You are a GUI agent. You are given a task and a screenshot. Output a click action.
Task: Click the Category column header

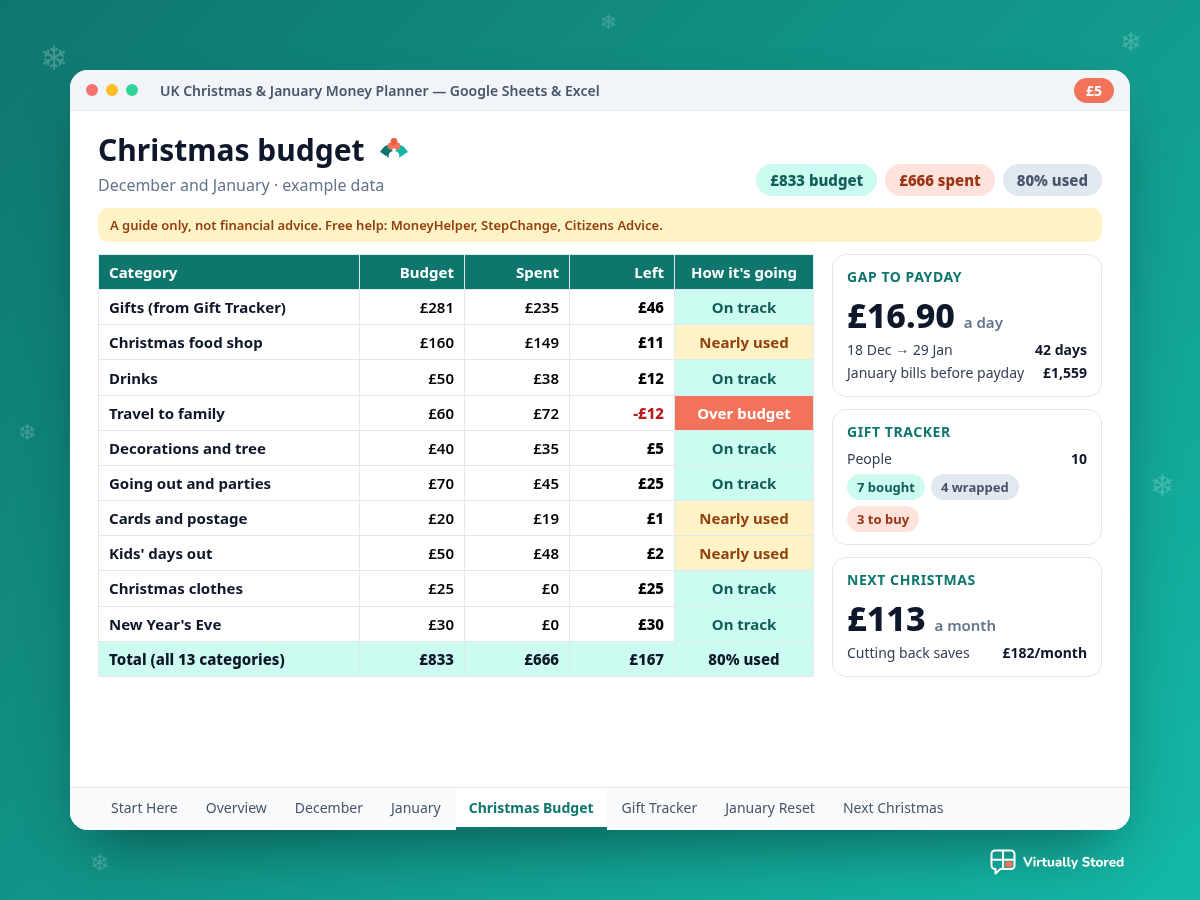229,272
